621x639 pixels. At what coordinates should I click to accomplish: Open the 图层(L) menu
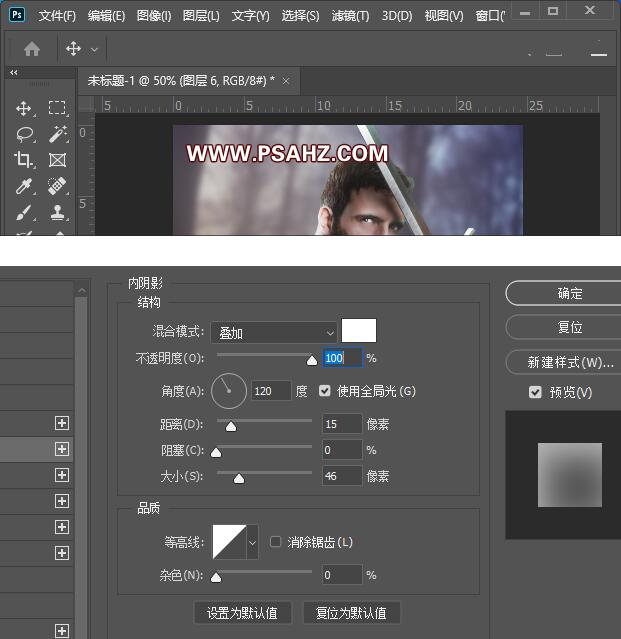201,16
